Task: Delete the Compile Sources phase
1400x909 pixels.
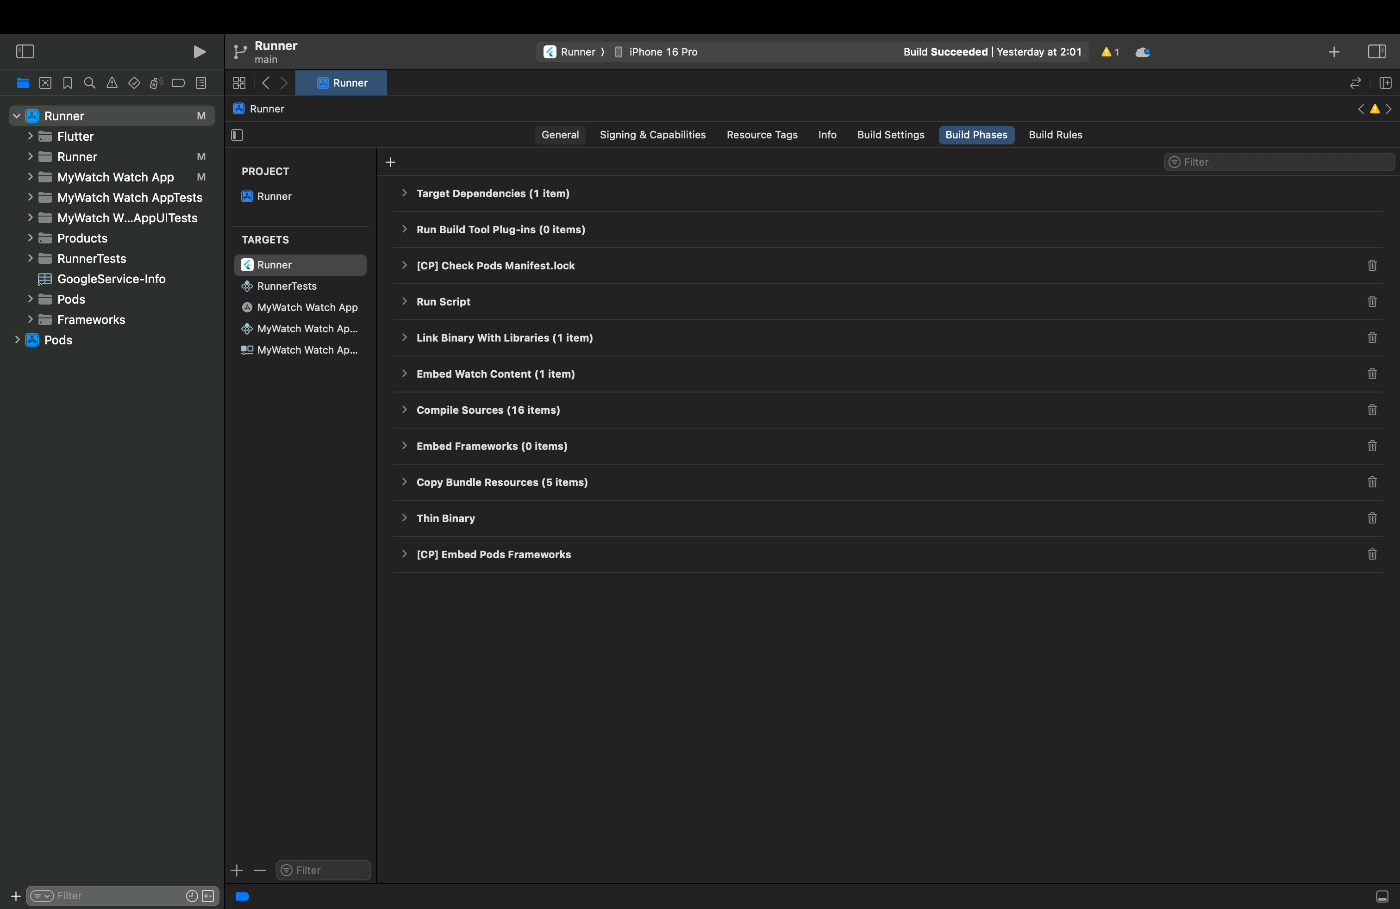Action: click(x=1372, y=410)
